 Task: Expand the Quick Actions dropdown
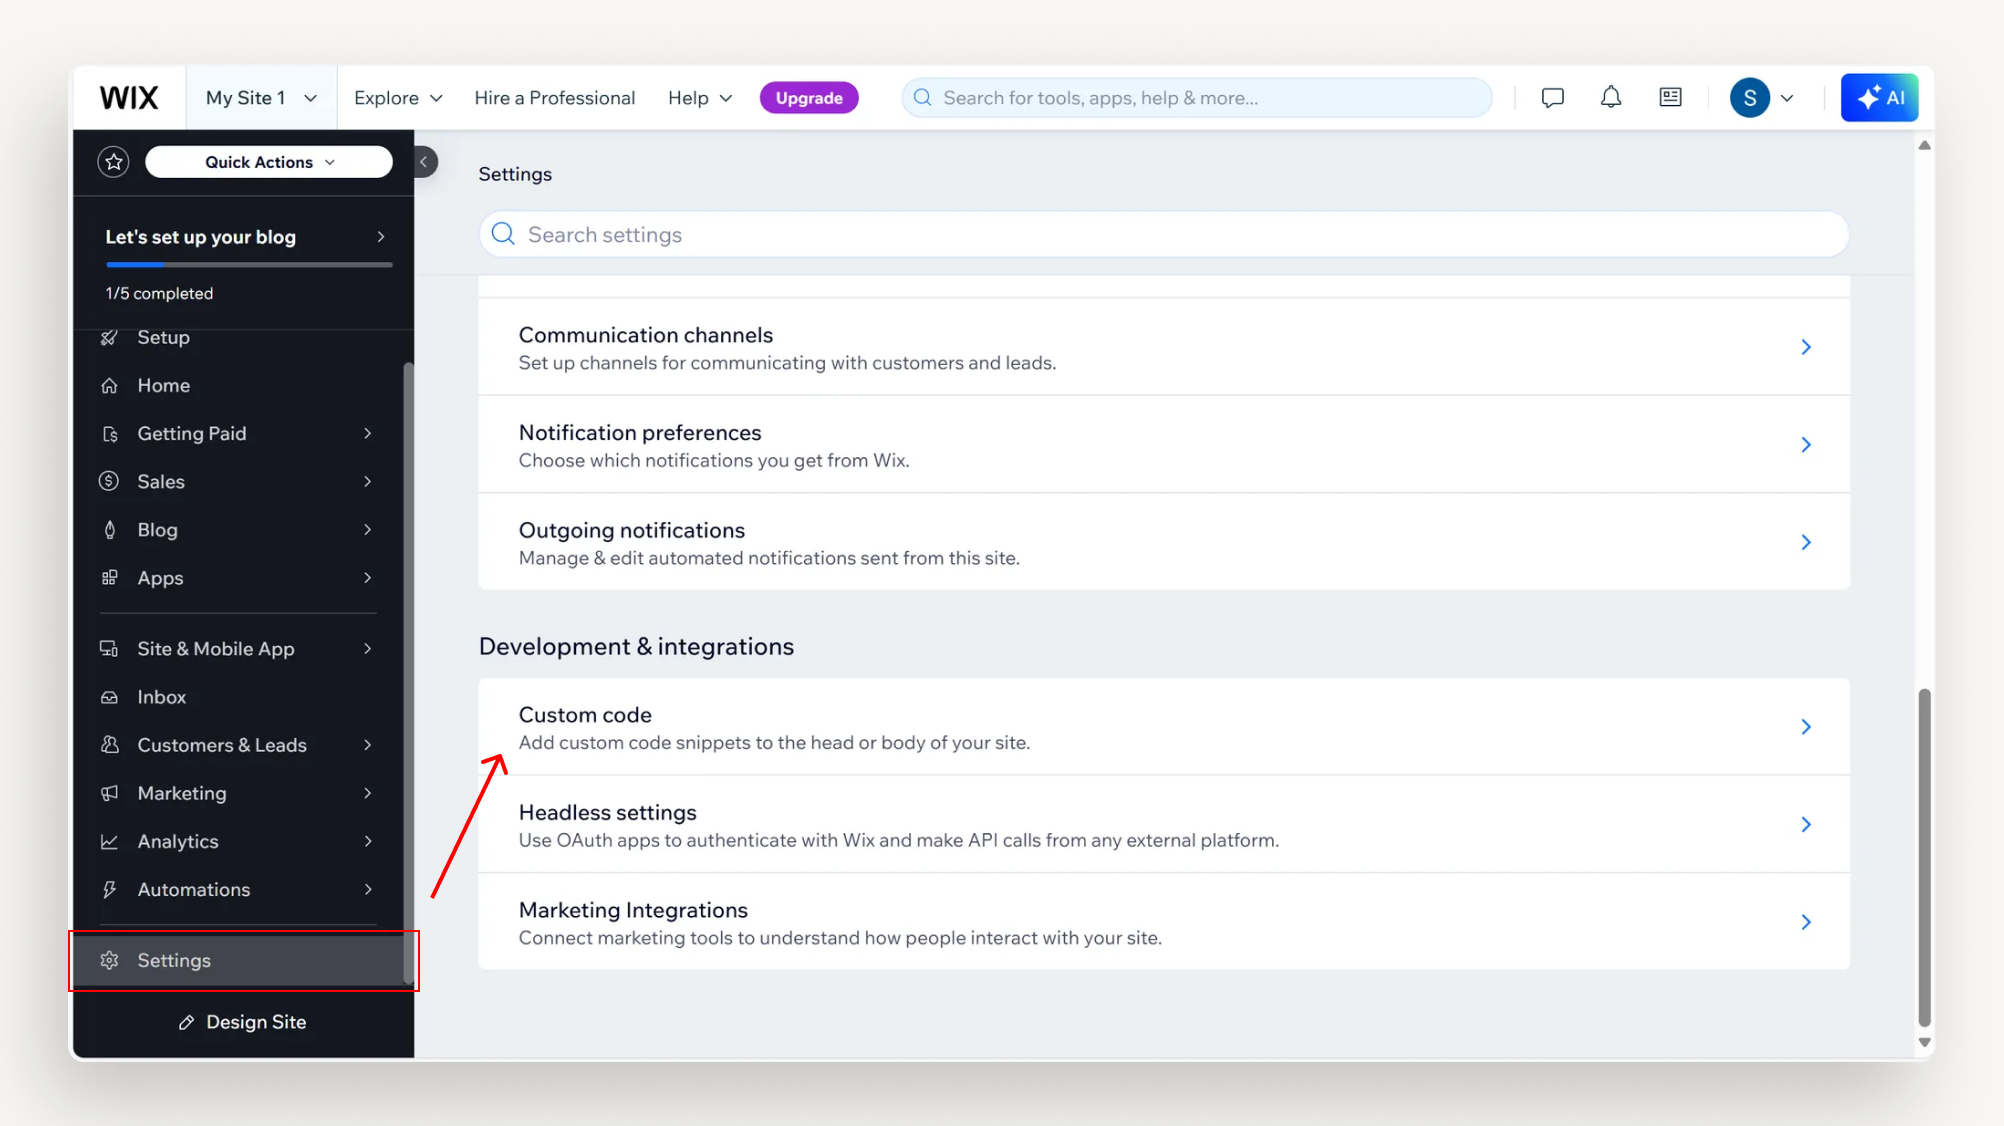pos(269,162)
